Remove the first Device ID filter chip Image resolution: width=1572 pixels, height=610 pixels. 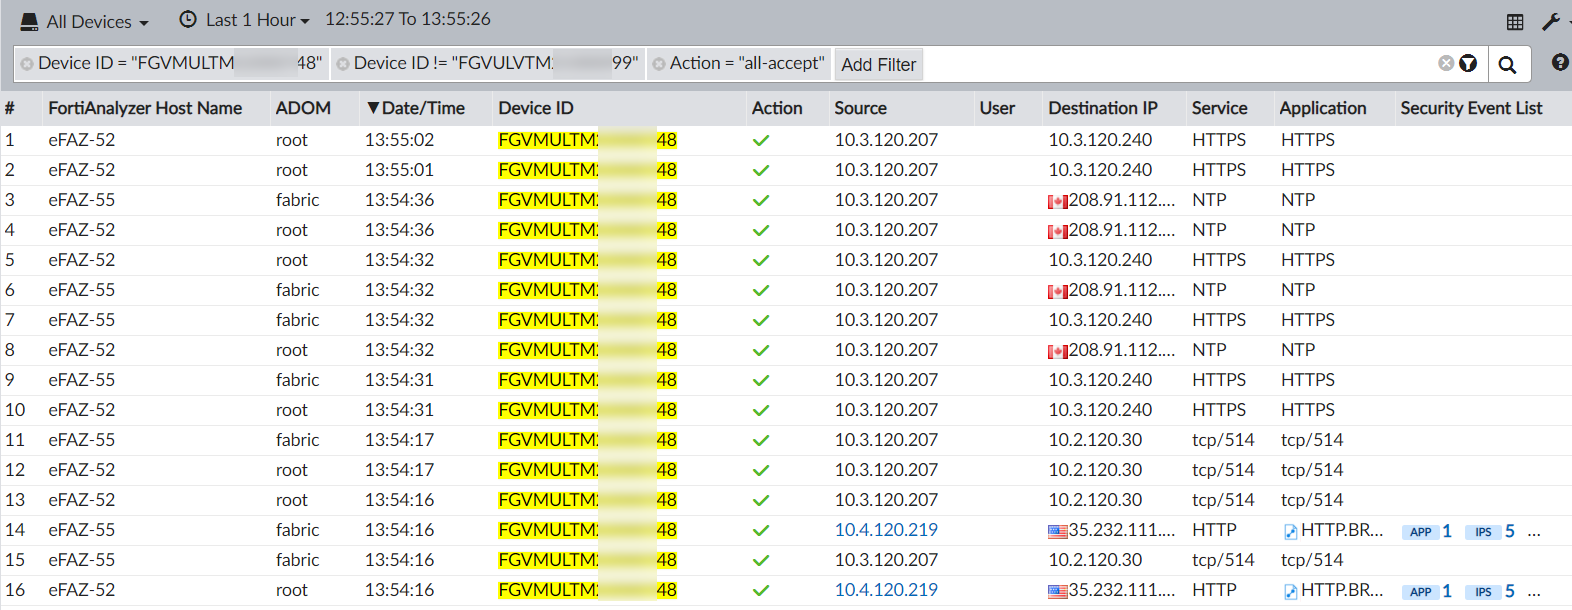tap(27, 64)
